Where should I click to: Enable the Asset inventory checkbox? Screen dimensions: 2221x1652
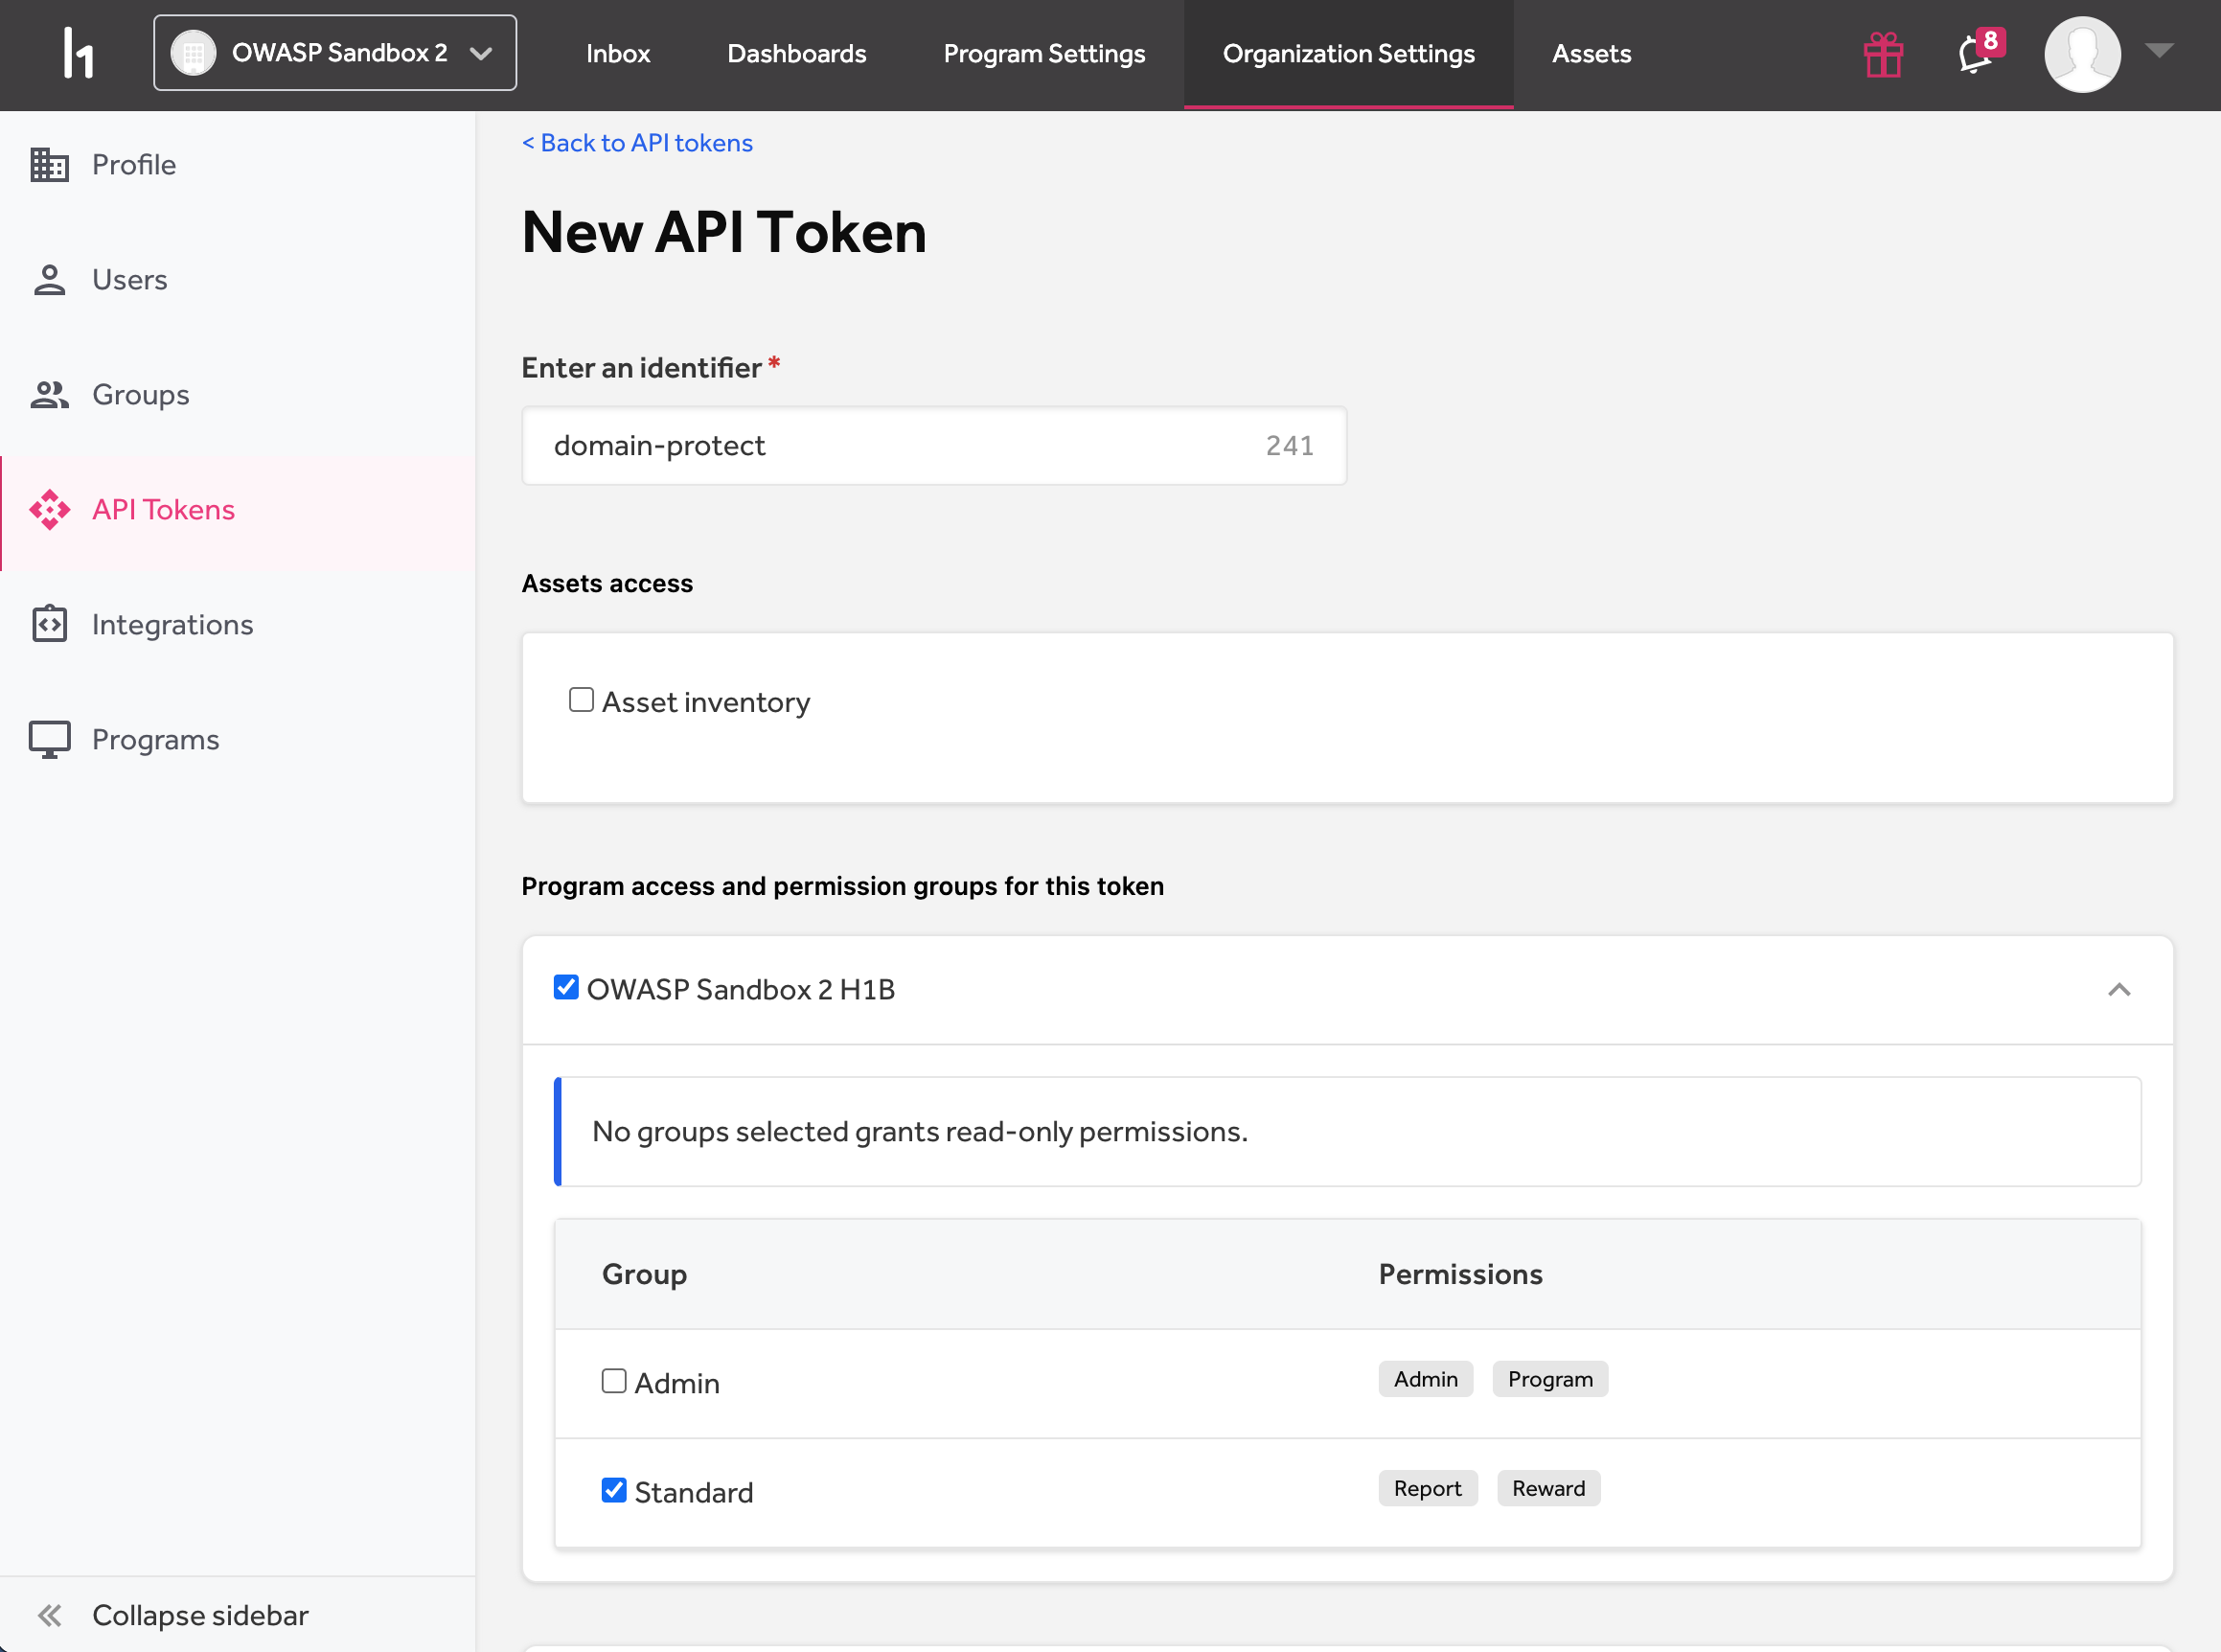[581, 700]
